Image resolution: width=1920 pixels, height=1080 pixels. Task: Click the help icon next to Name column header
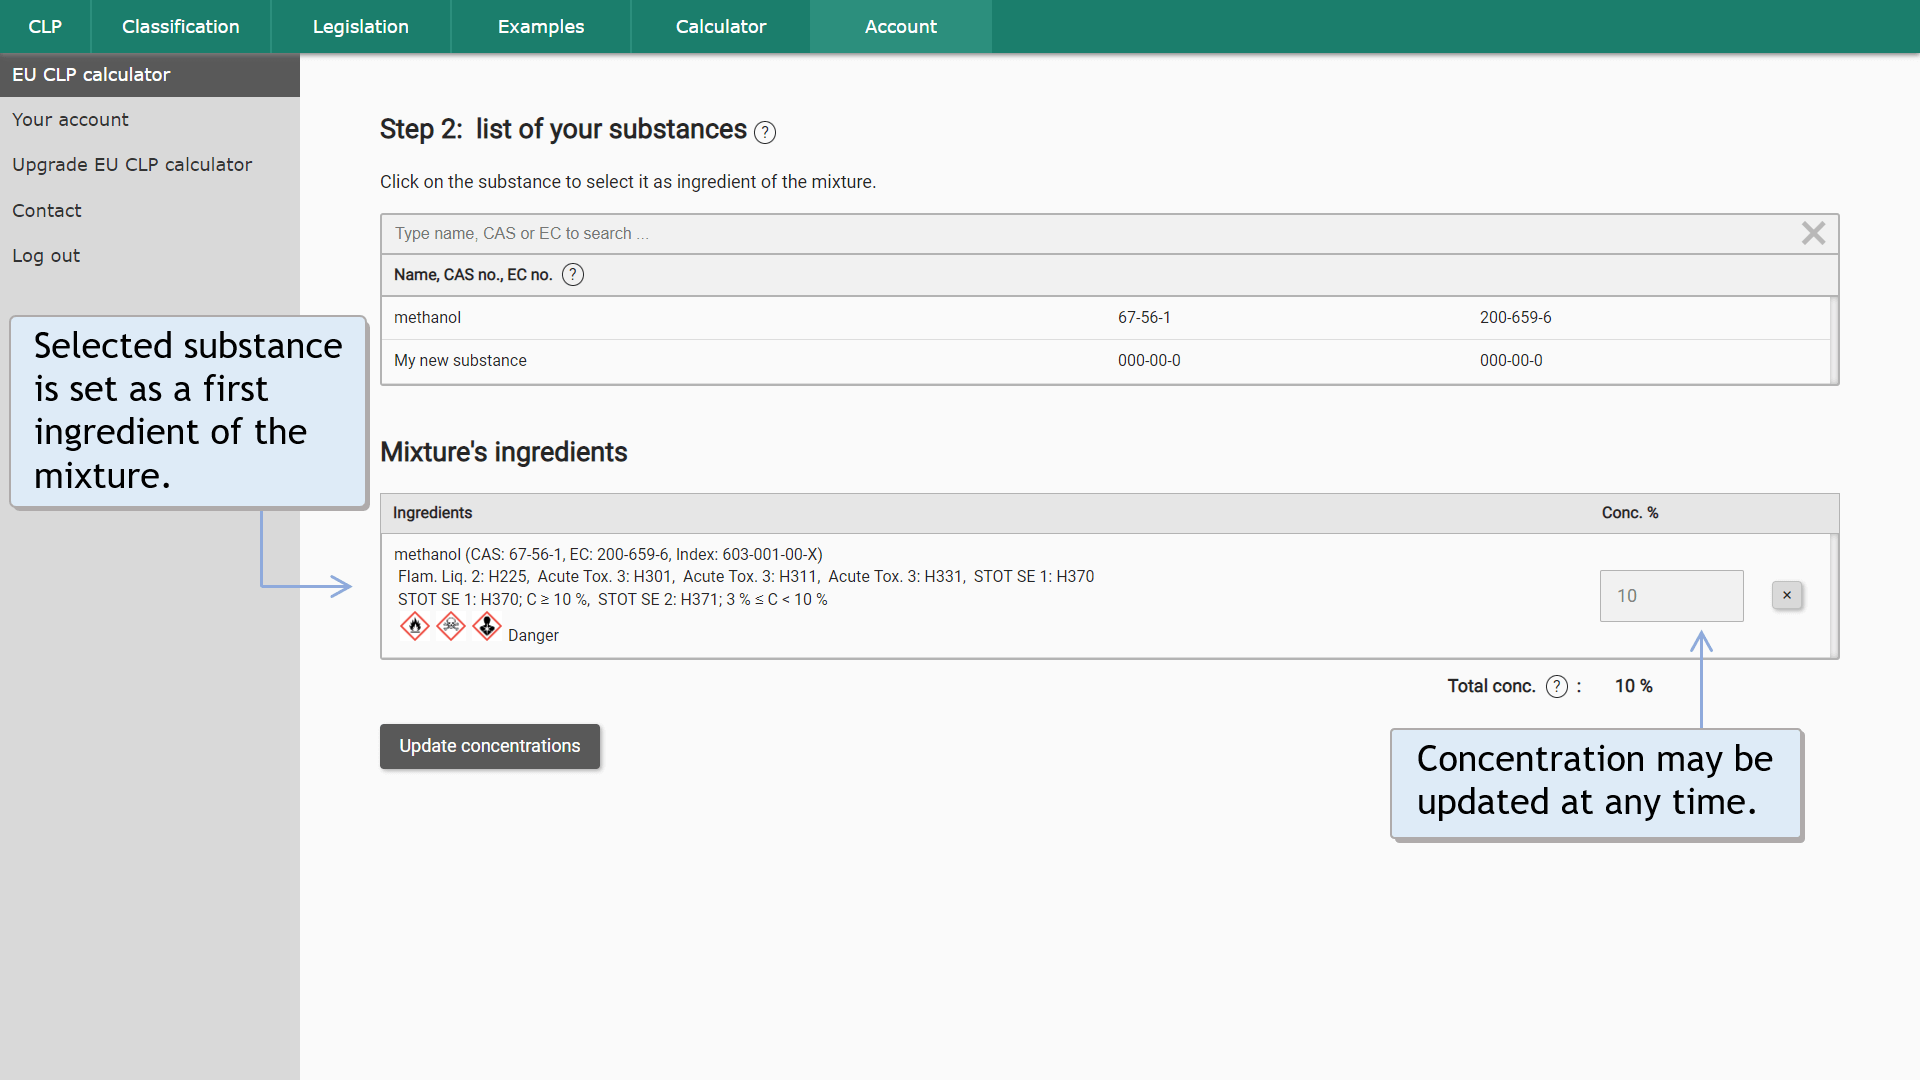tap(572, 274)
